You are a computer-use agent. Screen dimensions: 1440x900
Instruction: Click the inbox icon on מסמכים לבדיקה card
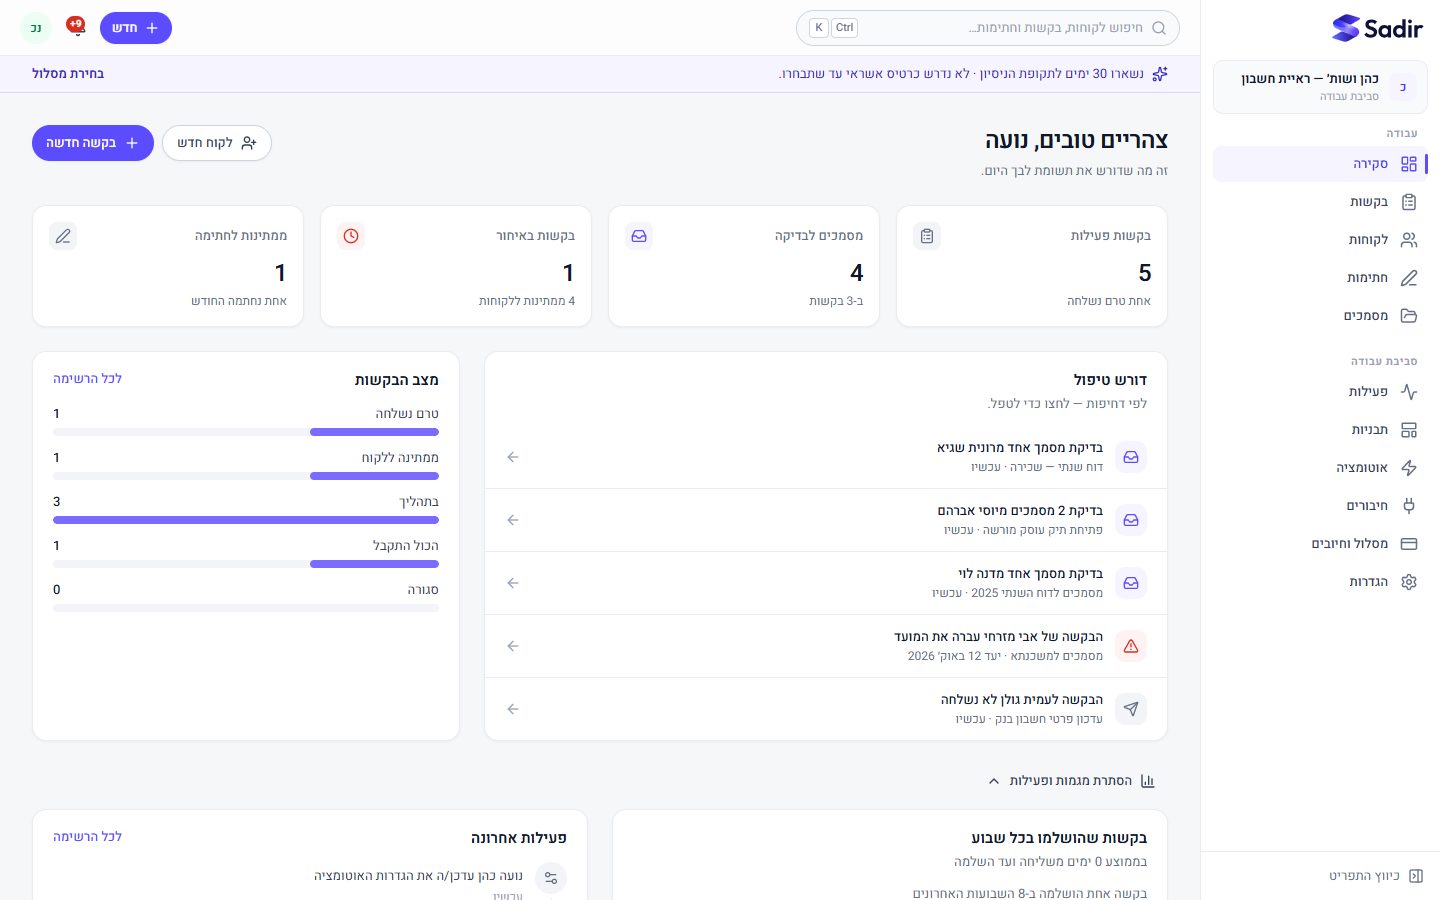(639, 236)
